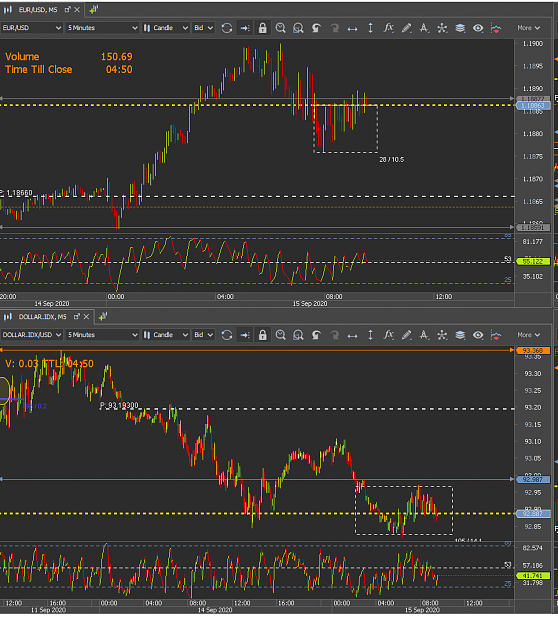Open Candle chart type dropdown on EUR/USD chart
Screen dimensions: 558x625
point(165,28)
